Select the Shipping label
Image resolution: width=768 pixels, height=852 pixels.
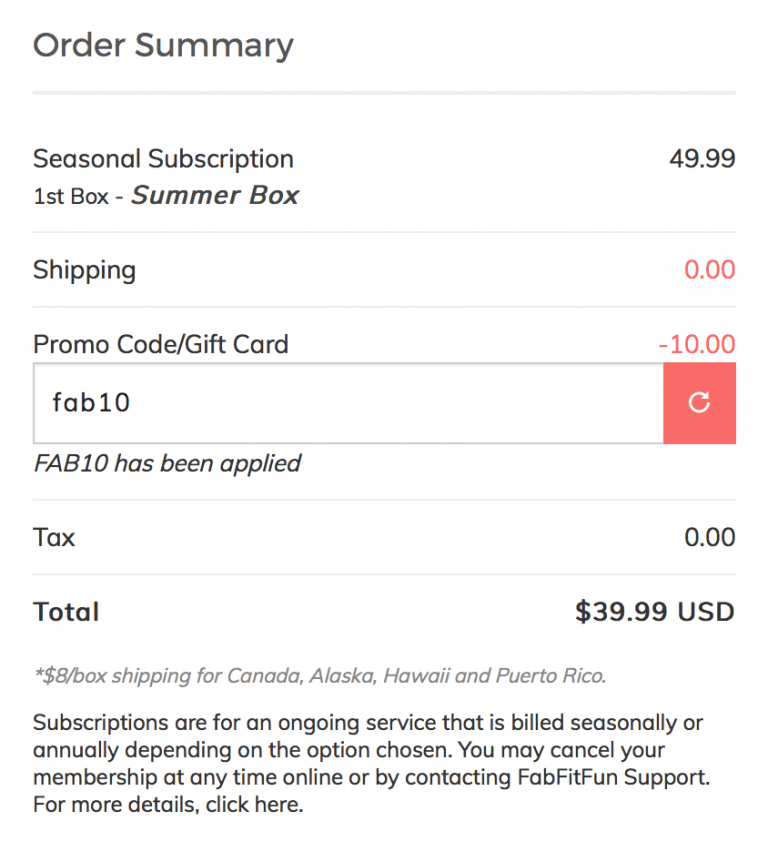[x=84, y=270]
